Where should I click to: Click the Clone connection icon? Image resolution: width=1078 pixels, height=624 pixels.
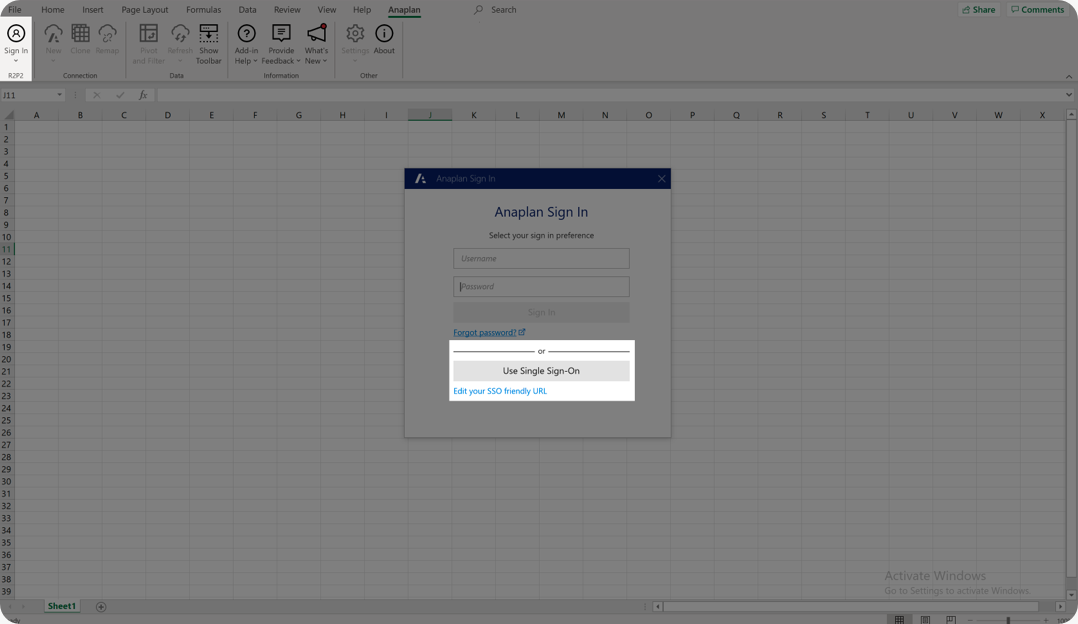coord(80,34)
